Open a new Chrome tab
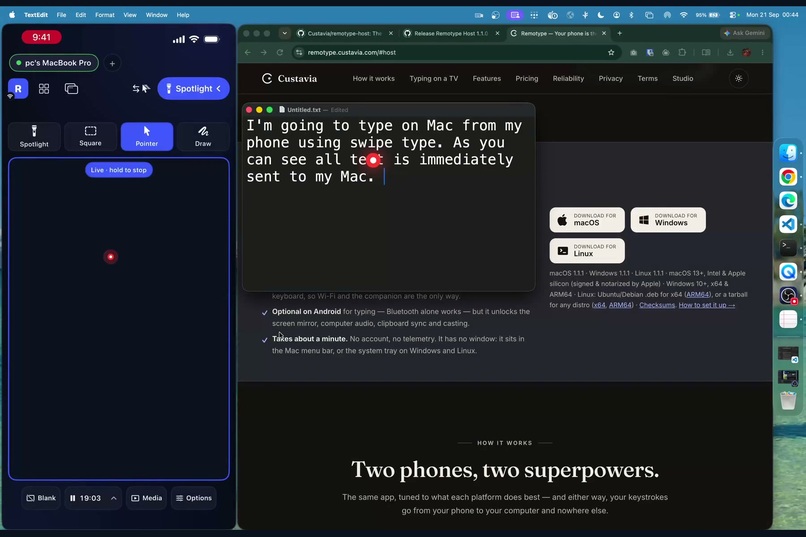The image size is (806, 537). [x=619, y=33]
